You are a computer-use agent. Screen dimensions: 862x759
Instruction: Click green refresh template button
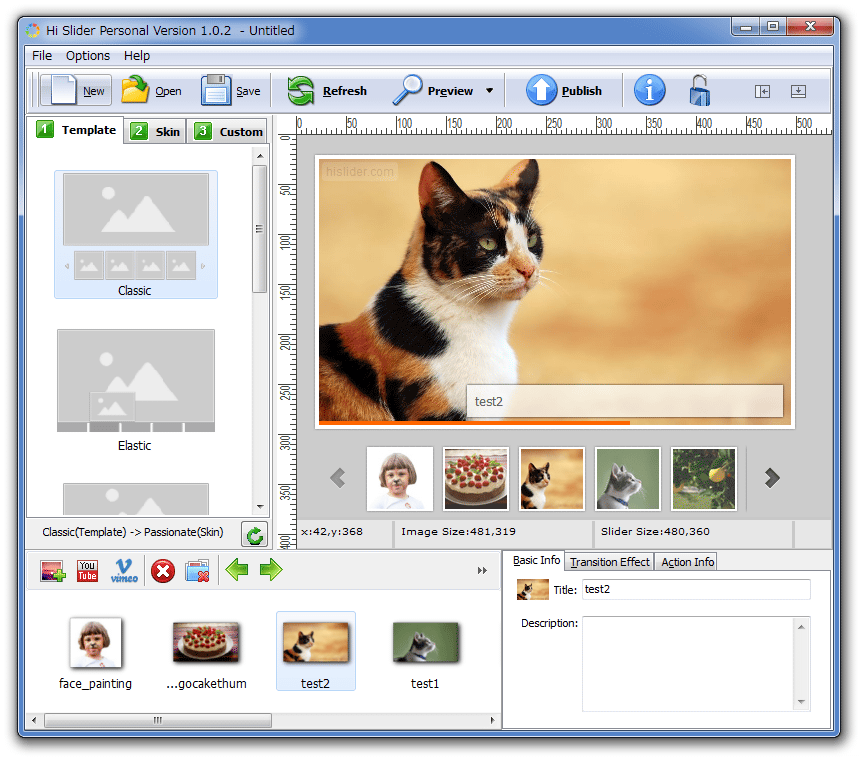(x=255, y=535)
